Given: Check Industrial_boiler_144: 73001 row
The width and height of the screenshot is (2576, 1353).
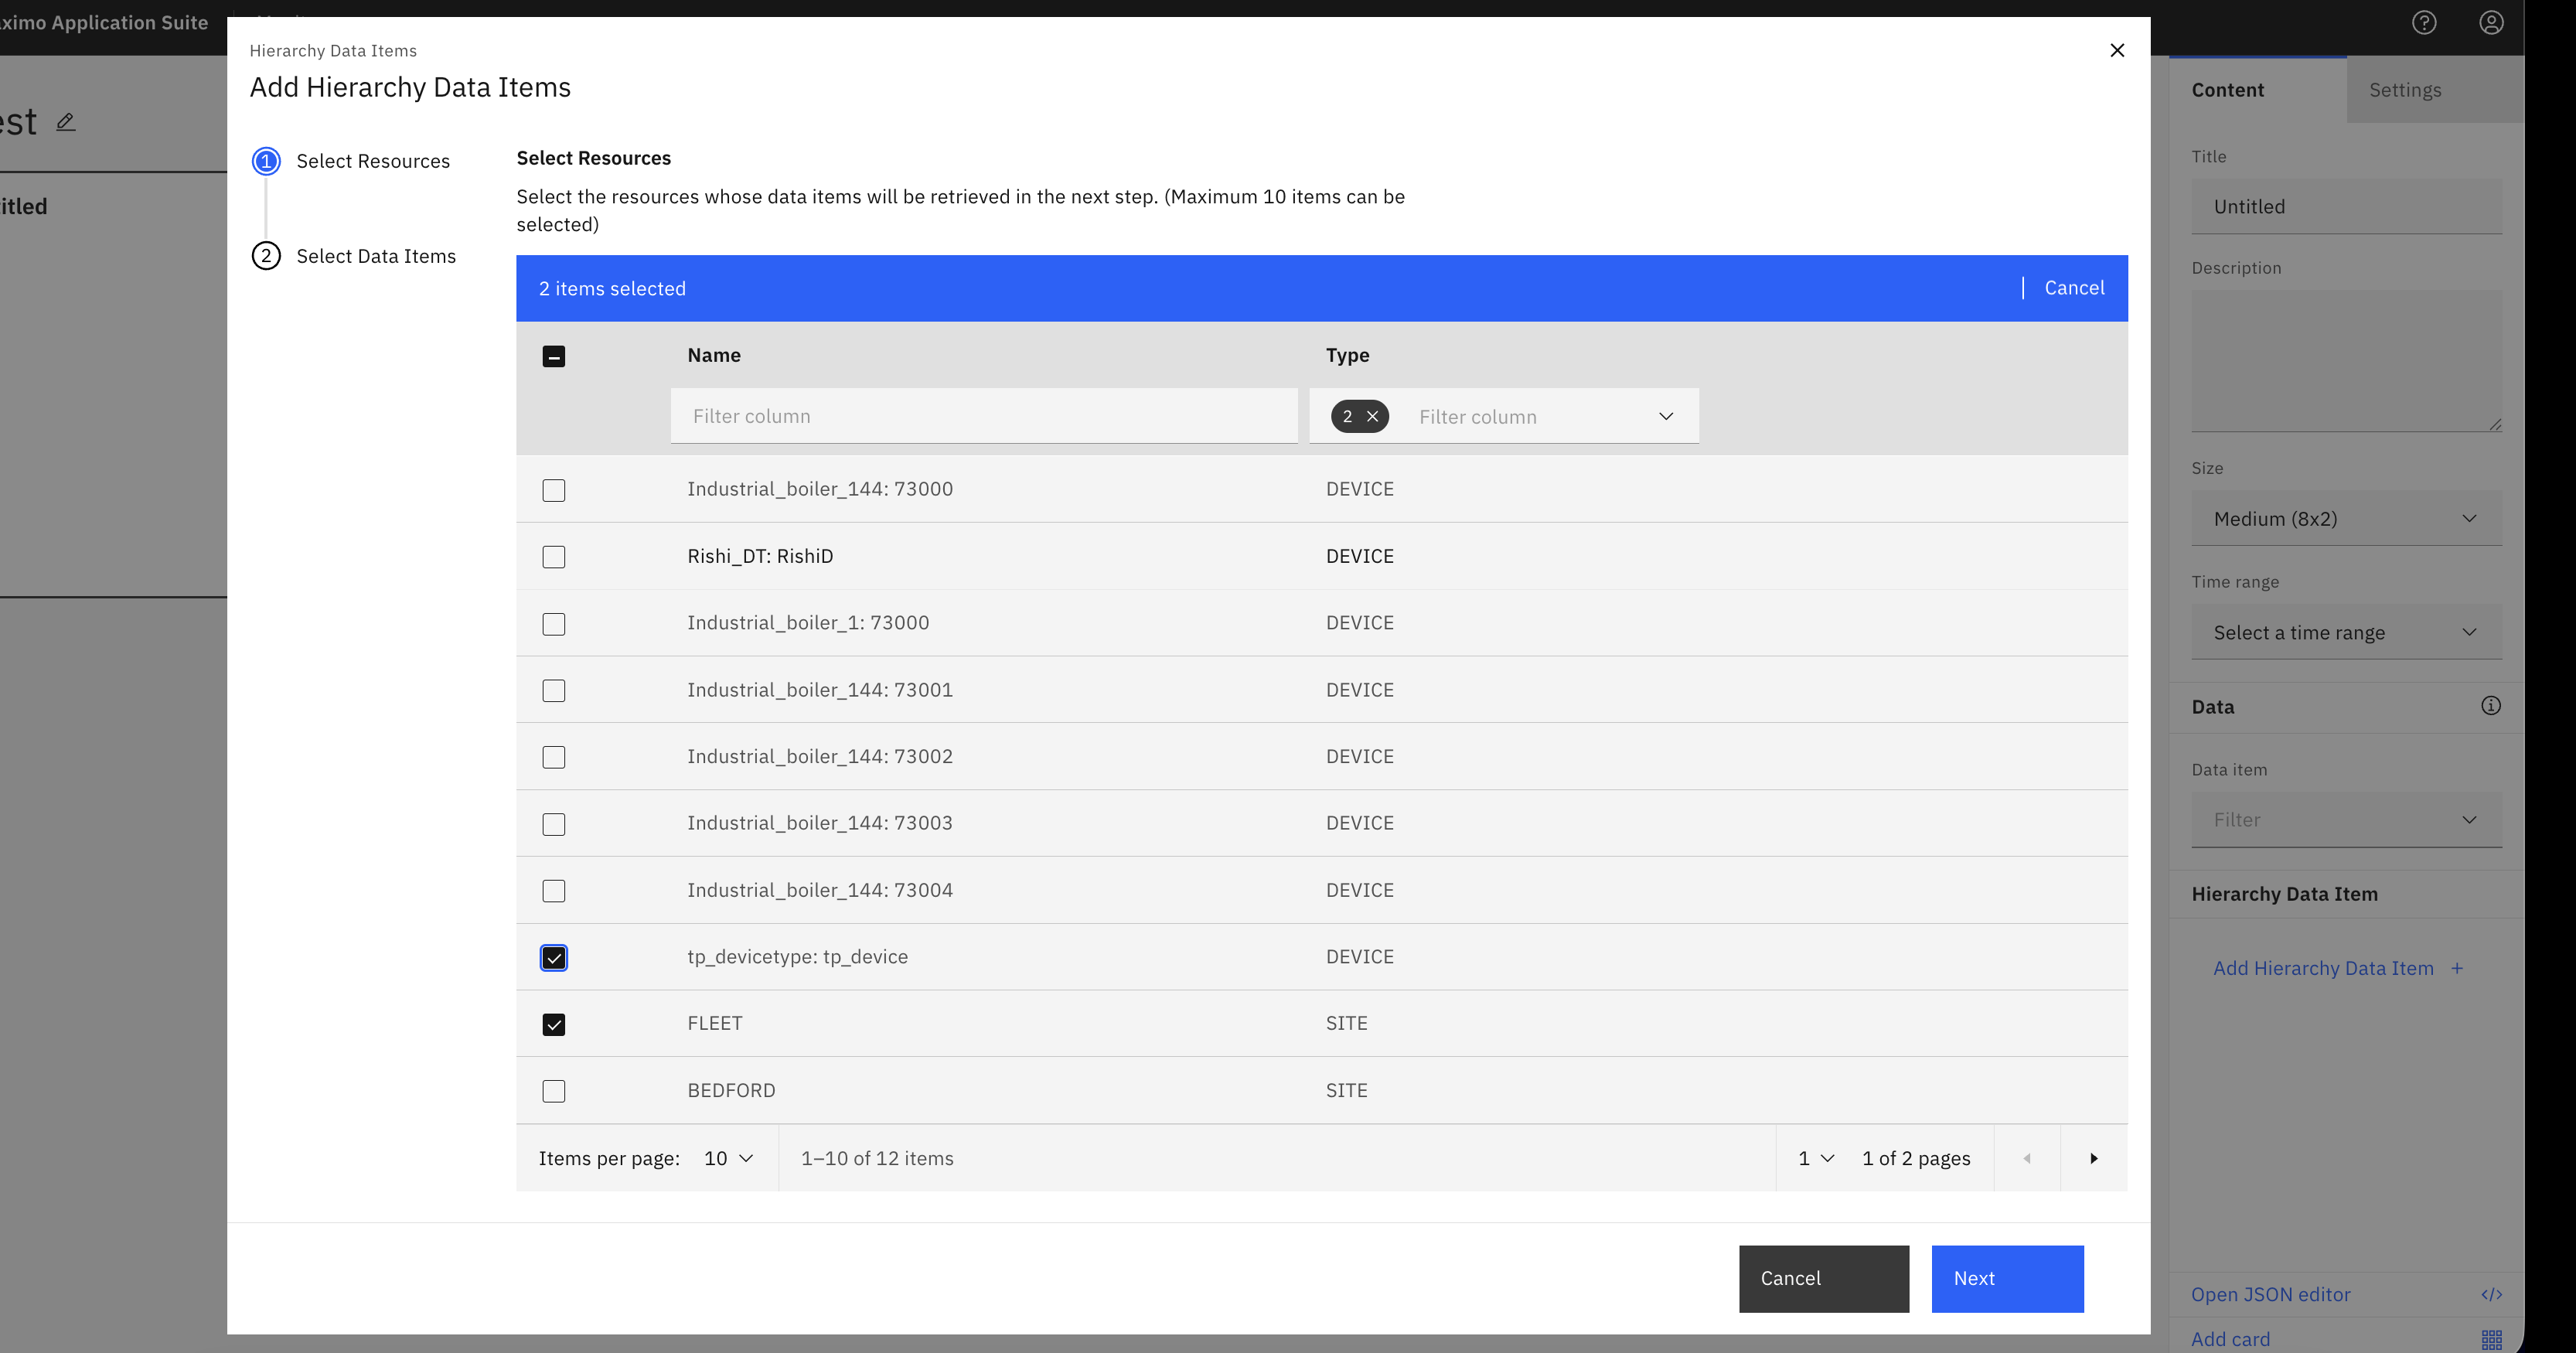Looking at the screenshot, I should (x=554, y=691).
